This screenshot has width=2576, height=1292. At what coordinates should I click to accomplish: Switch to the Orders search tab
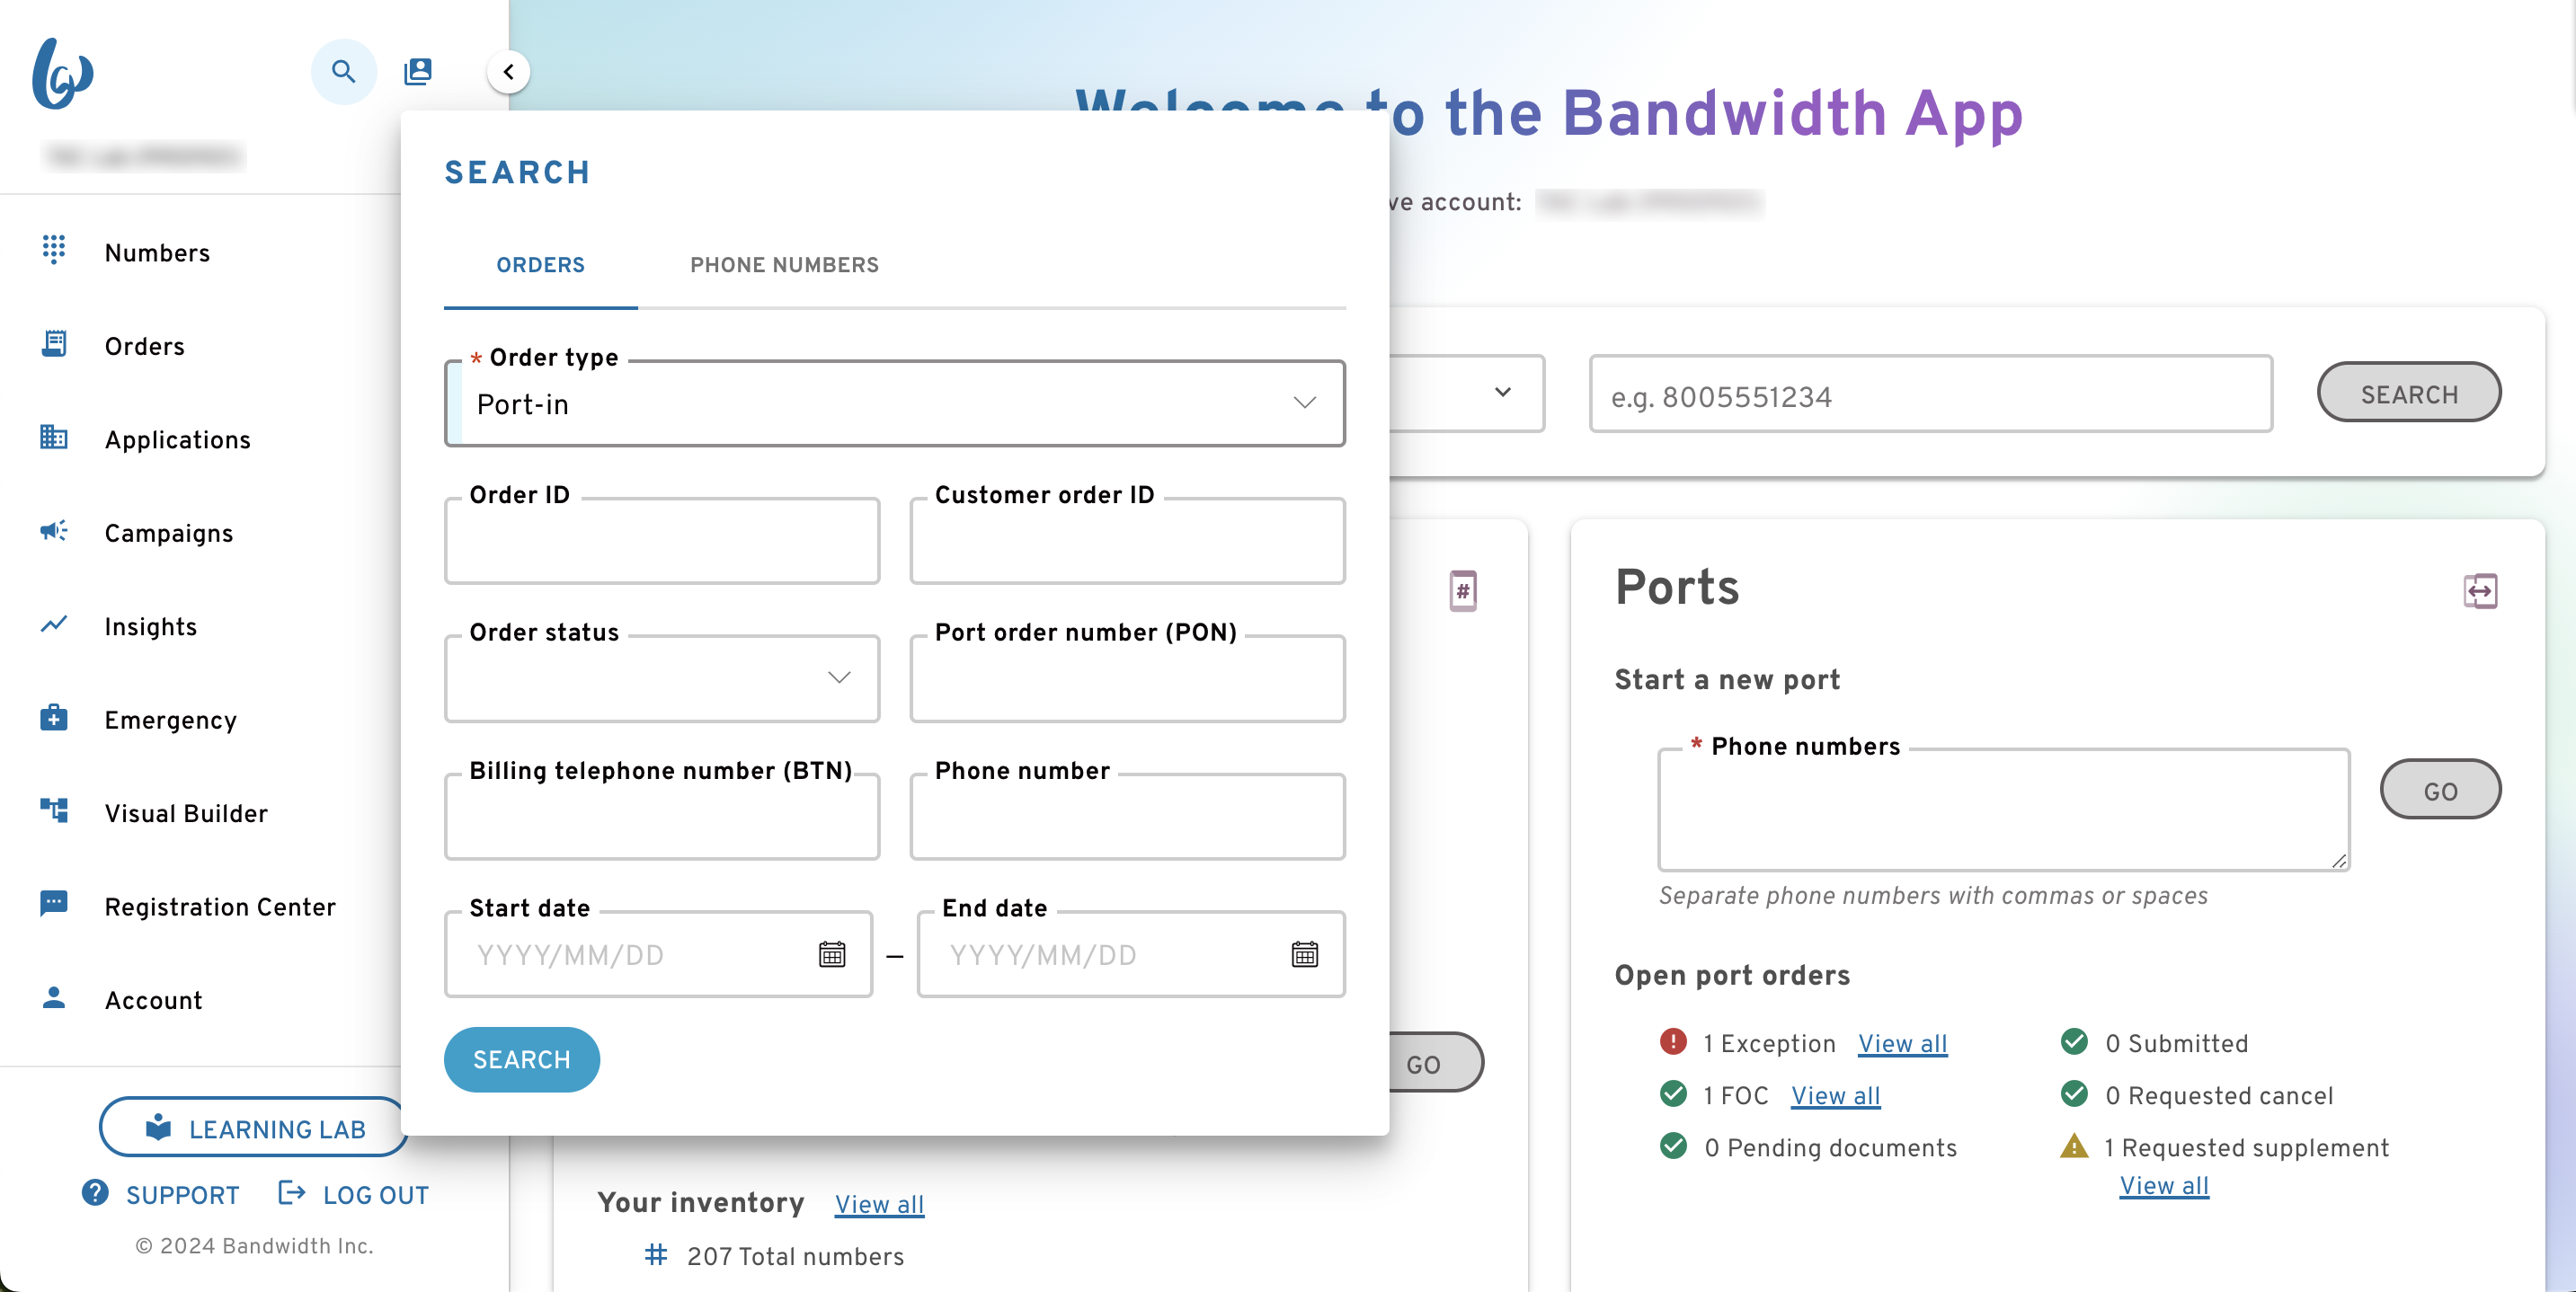click(x=541, y=265)
